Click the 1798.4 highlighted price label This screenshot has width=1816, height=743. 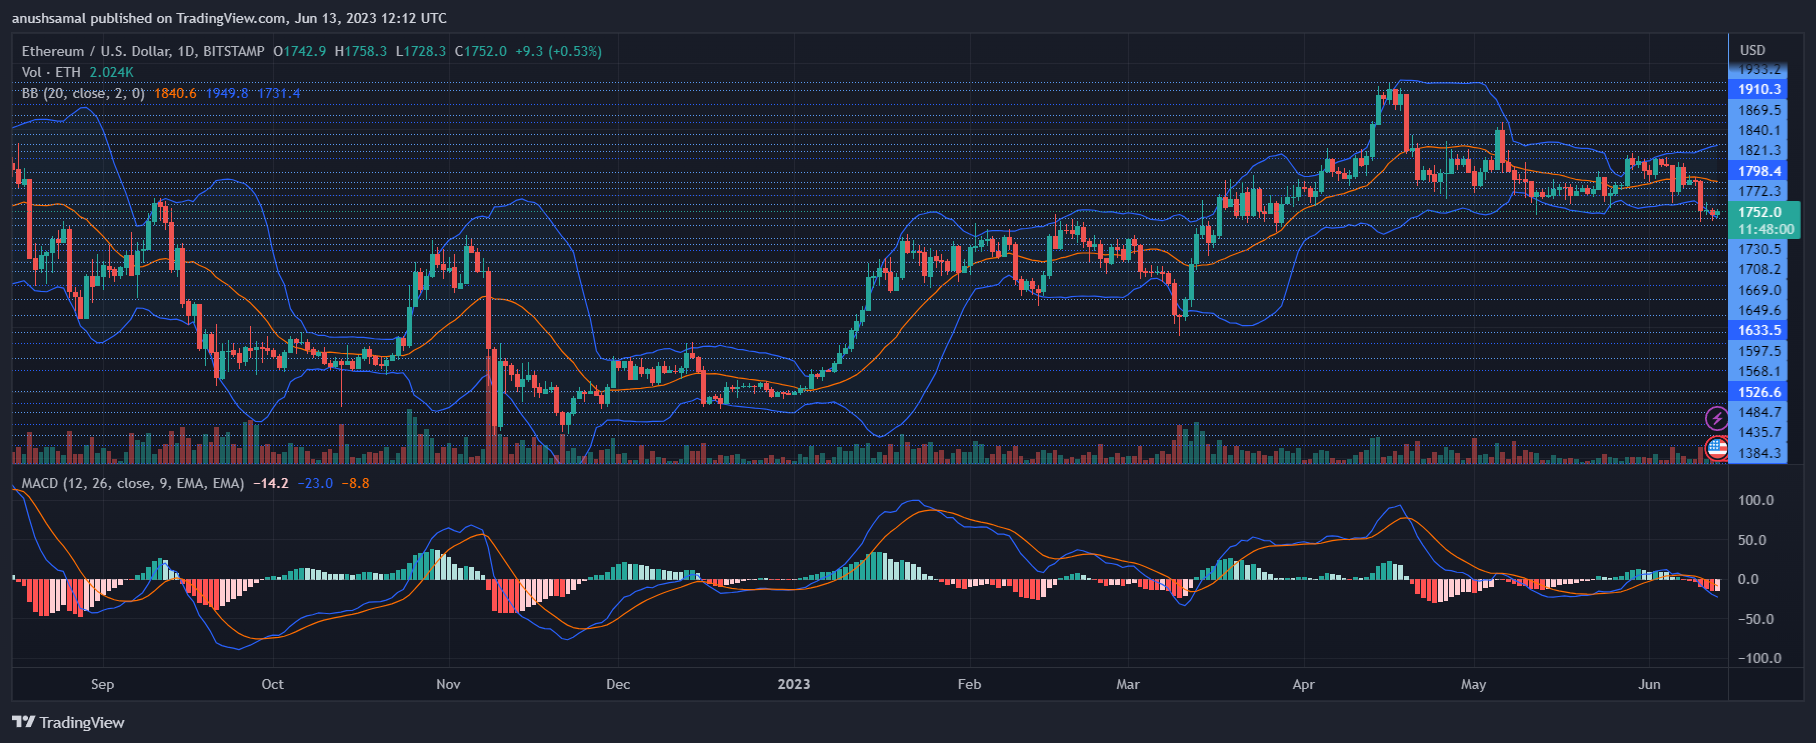coord(1759,171)
